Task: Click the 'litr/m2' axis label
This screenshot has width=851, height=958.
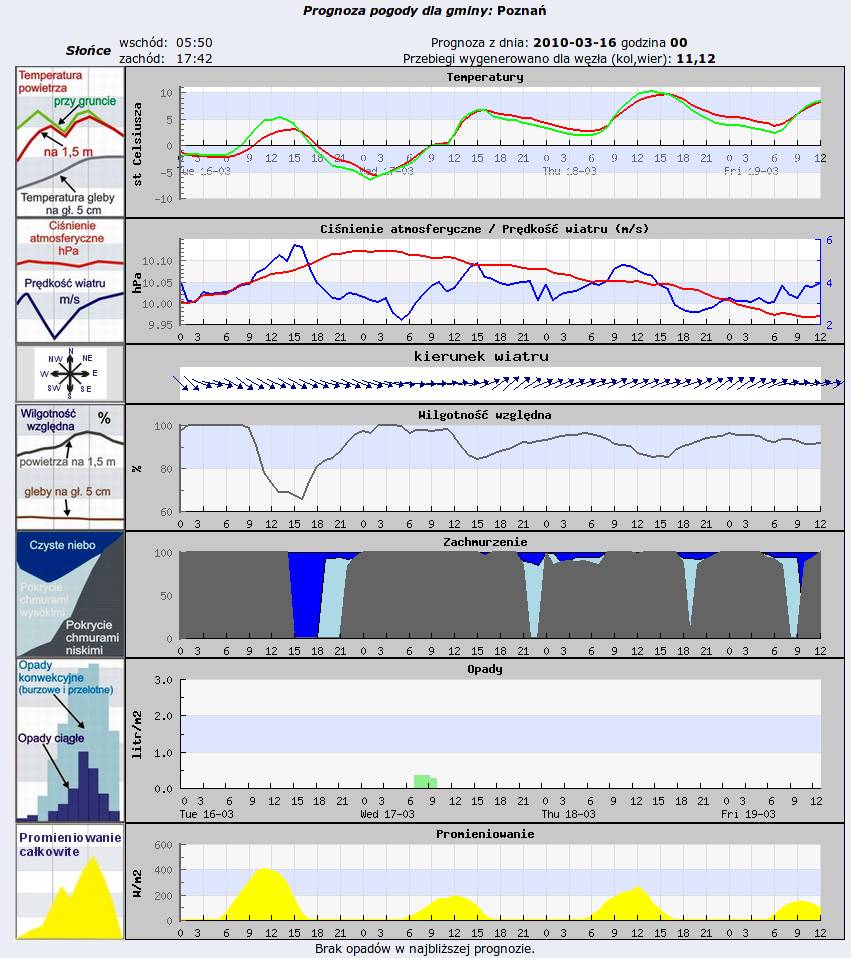Action: (137, 735)
